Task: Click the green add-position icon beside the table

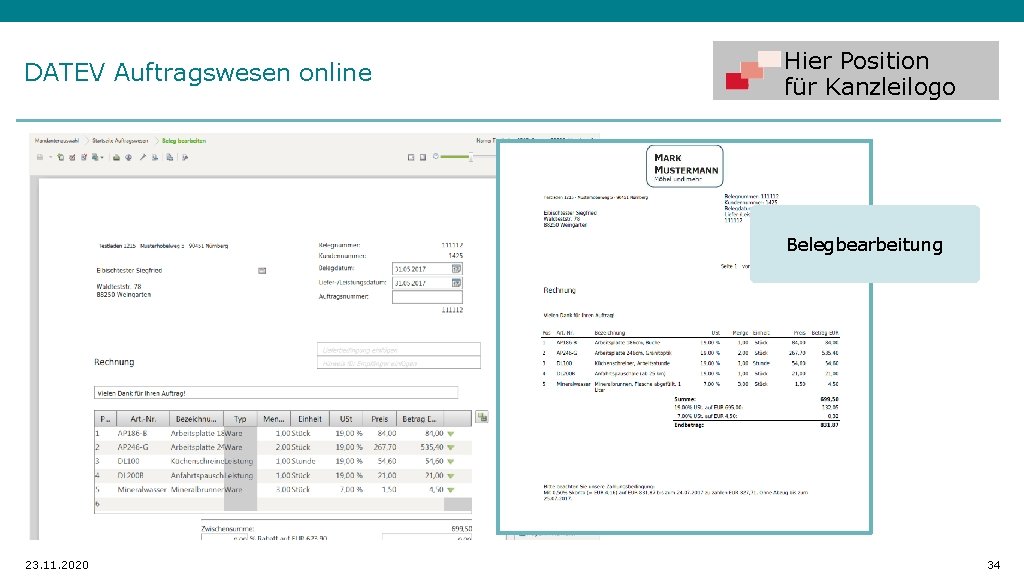Action: [482, 417]
